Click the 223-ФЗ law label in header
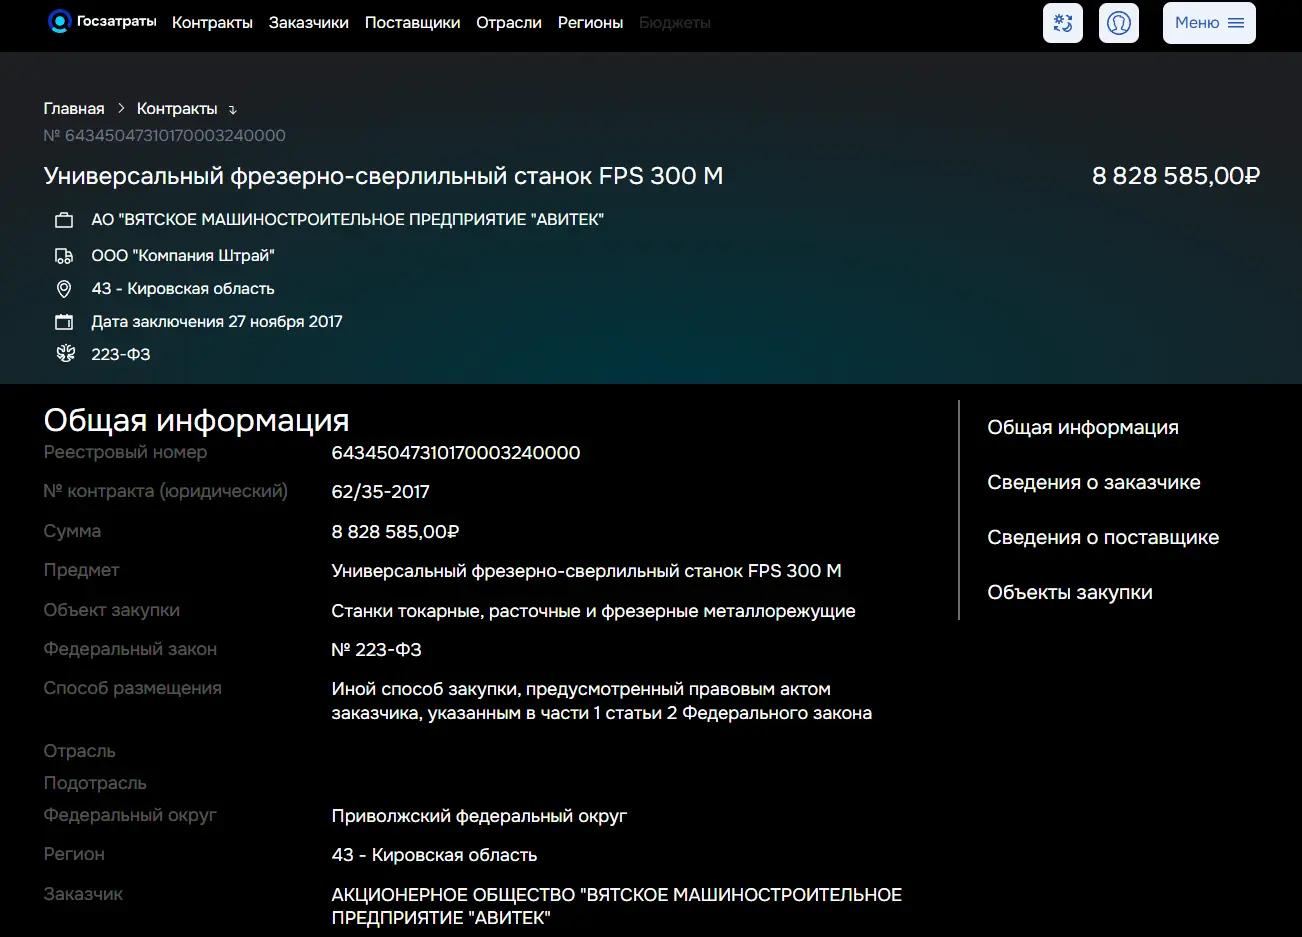1302x937 pixels. pyautogui.click(x=121, y=354)
